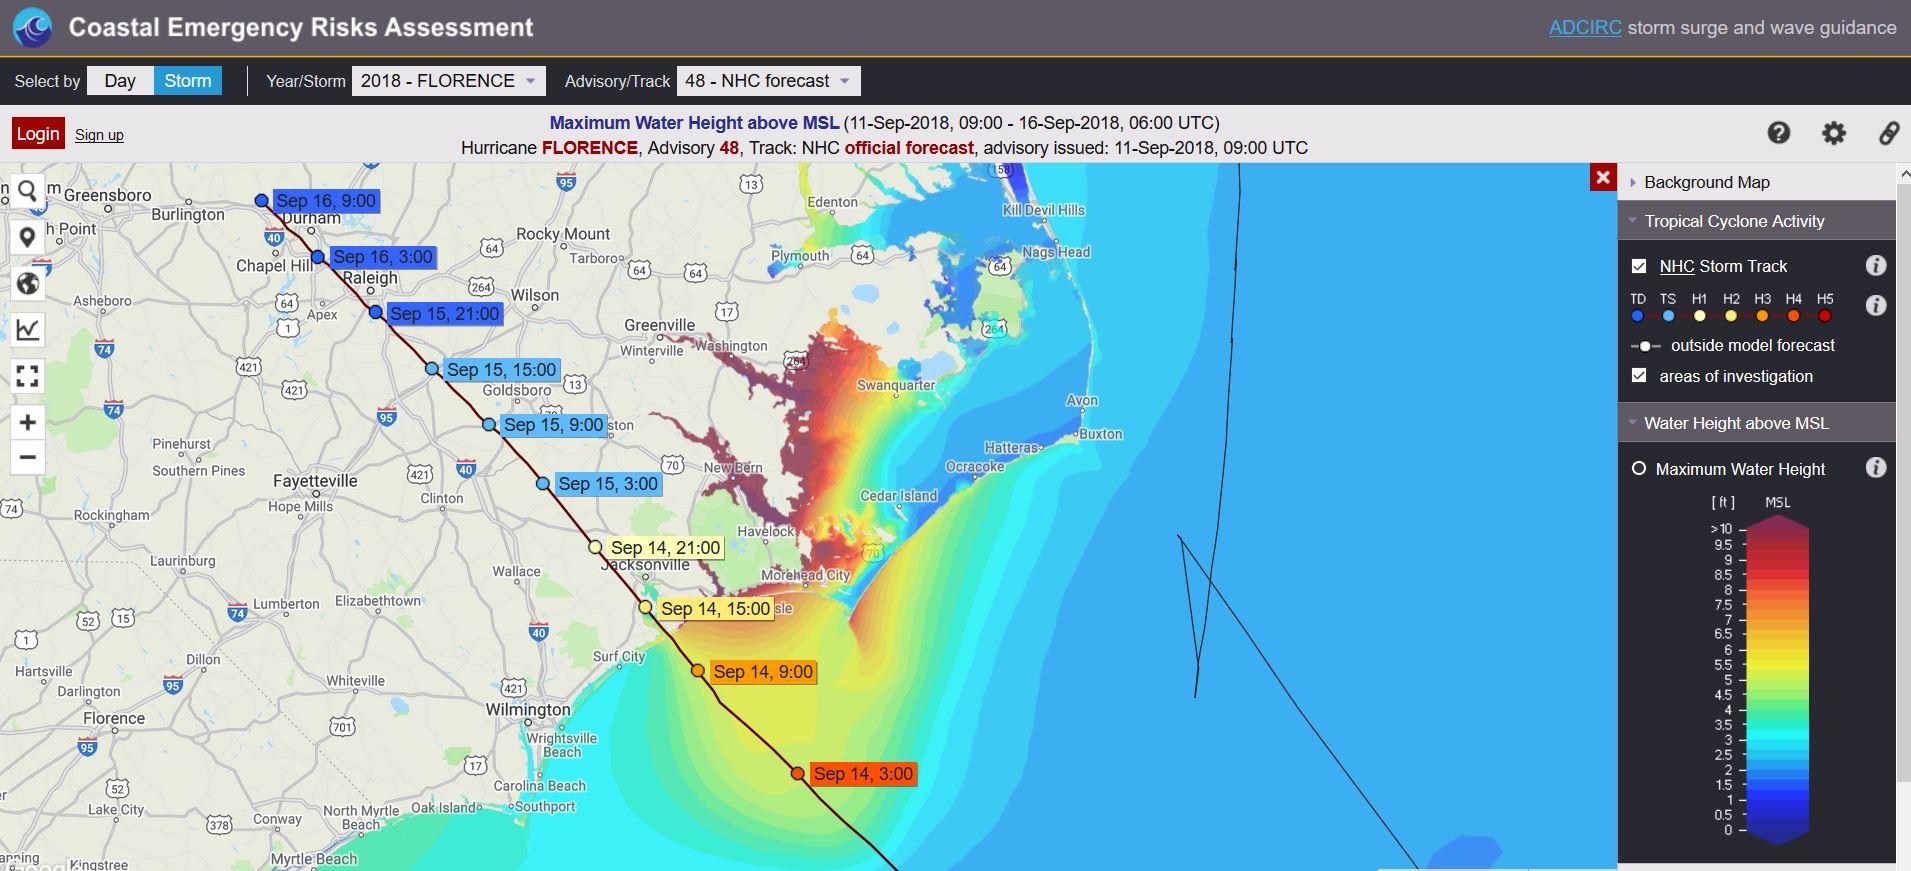Collapse the Water Height above MSL section
This screenshot has width=1911, height=871.
pyautogui.click(x=1756, y=423)
